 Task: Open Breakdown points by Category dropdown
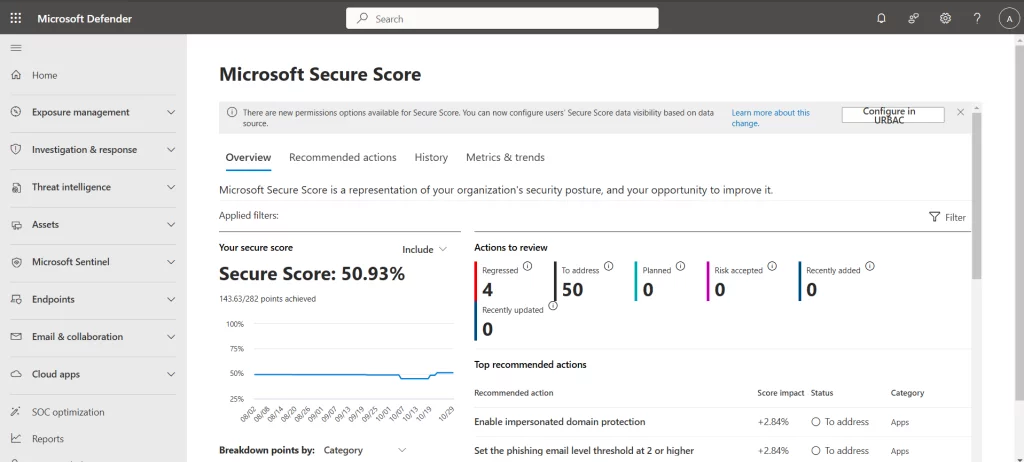[365, 450]
